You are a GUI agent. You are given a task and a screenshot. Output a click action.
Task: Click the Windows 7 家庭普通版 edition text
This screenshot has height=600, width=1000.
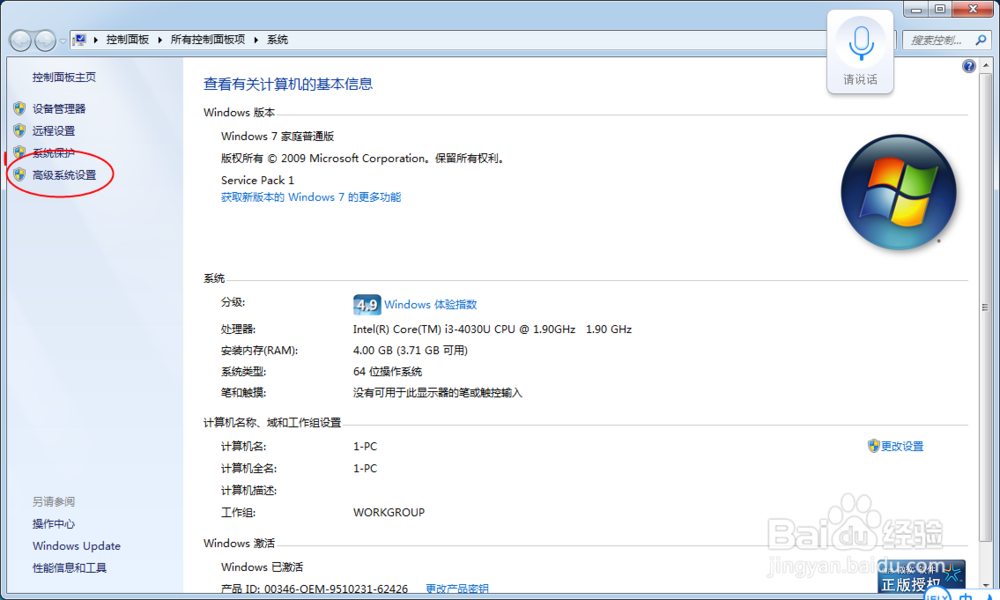(277, 136)
